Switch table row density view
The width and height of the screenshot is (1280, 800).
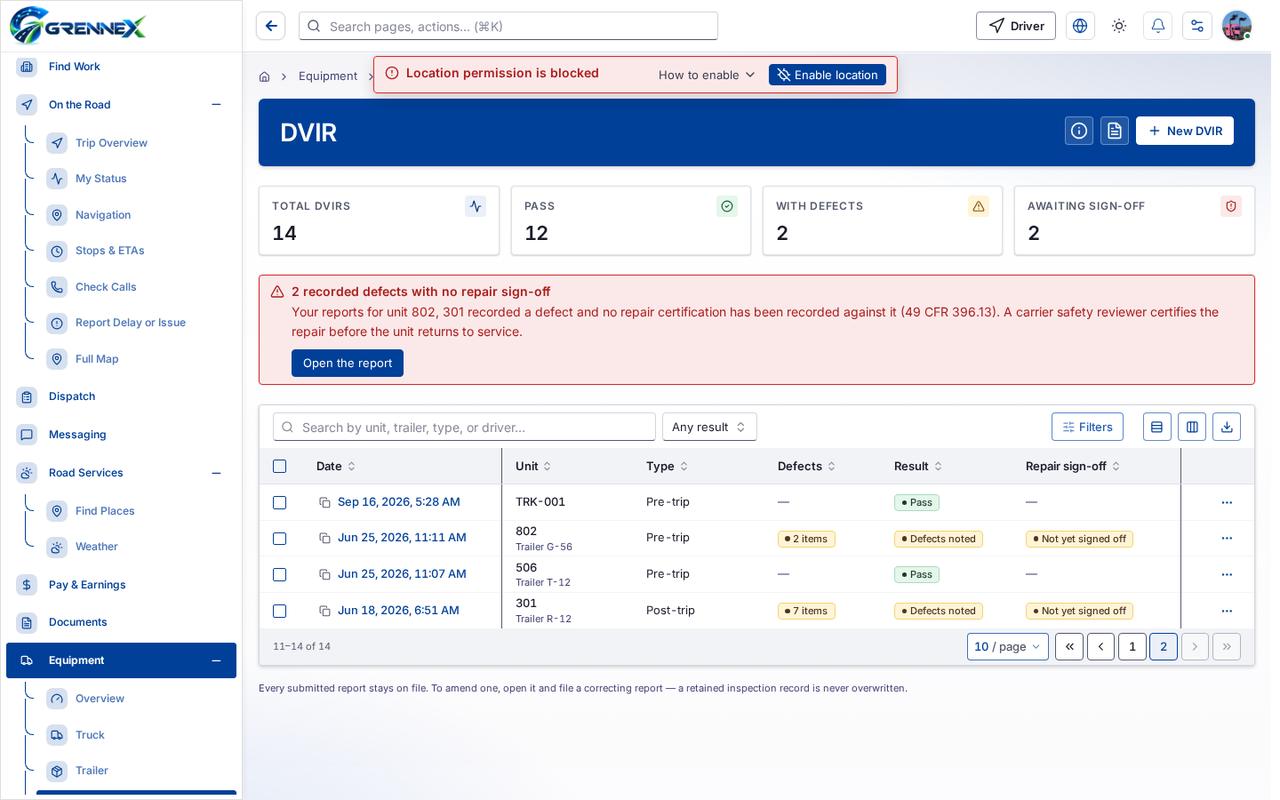(1157, 427)
